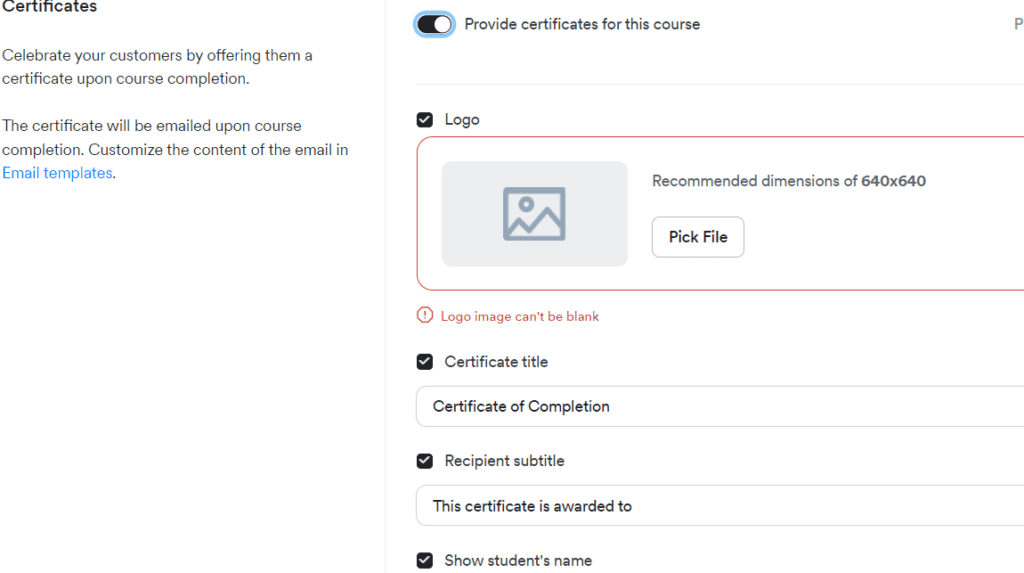The image size is (1024, 573).
Task: Toggle the Provide certificates switch
Action: pos(435,24)
